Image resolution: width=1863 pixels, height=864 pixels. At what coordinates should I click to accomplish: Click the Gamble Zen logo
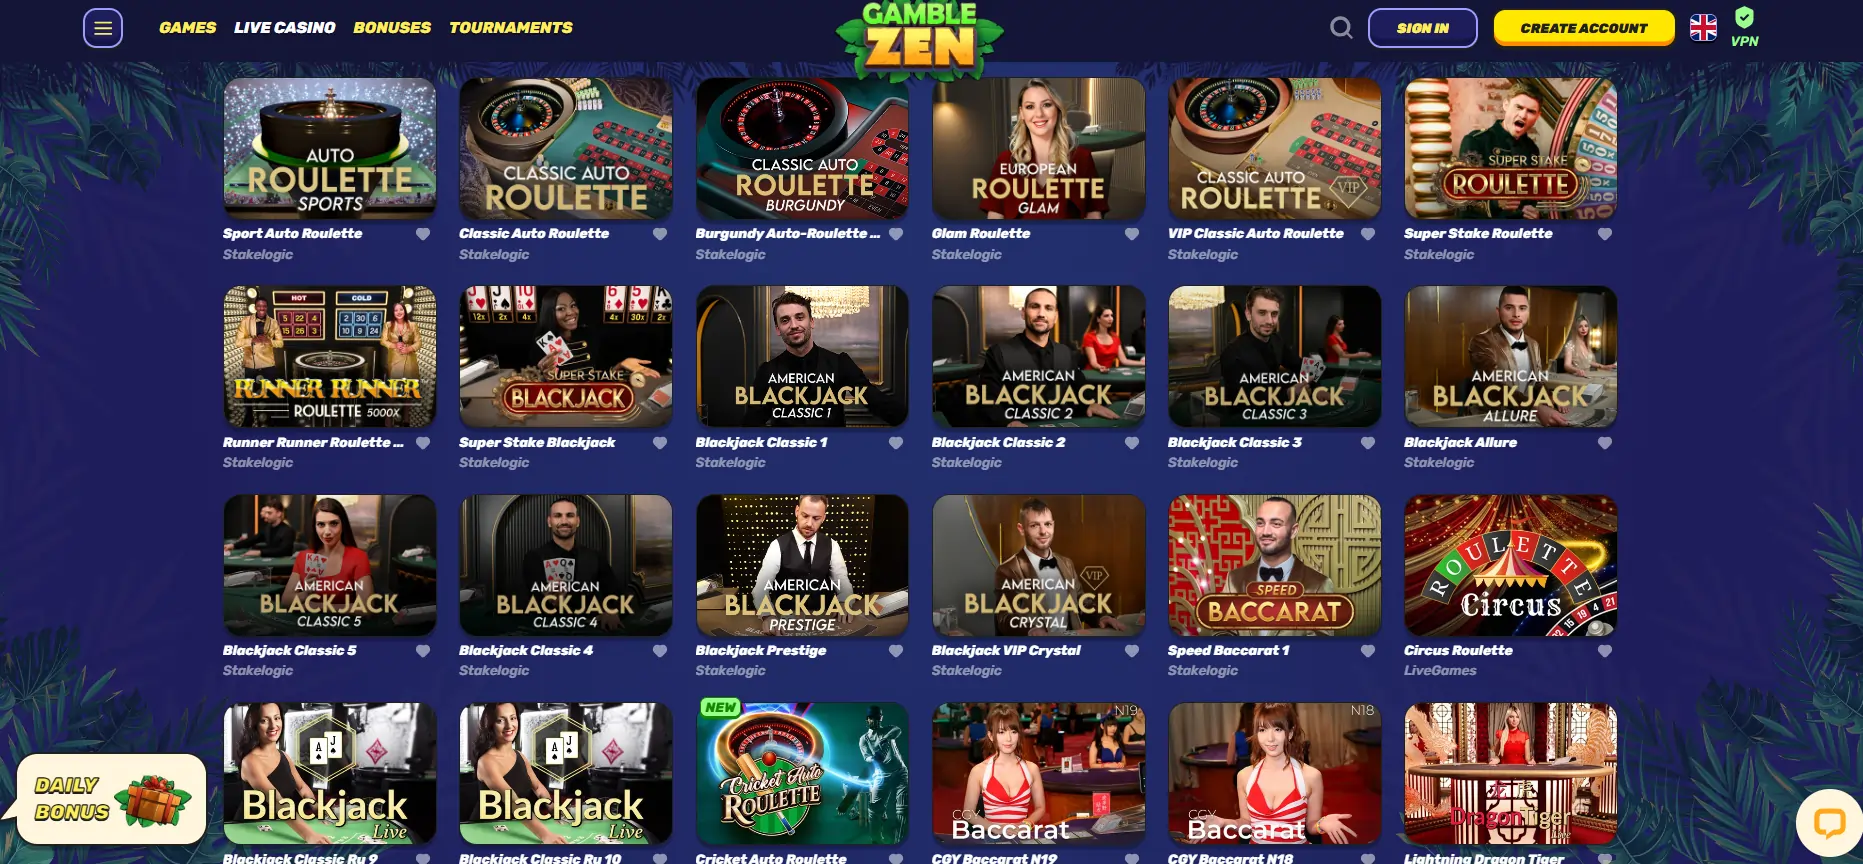coord(920,38)
